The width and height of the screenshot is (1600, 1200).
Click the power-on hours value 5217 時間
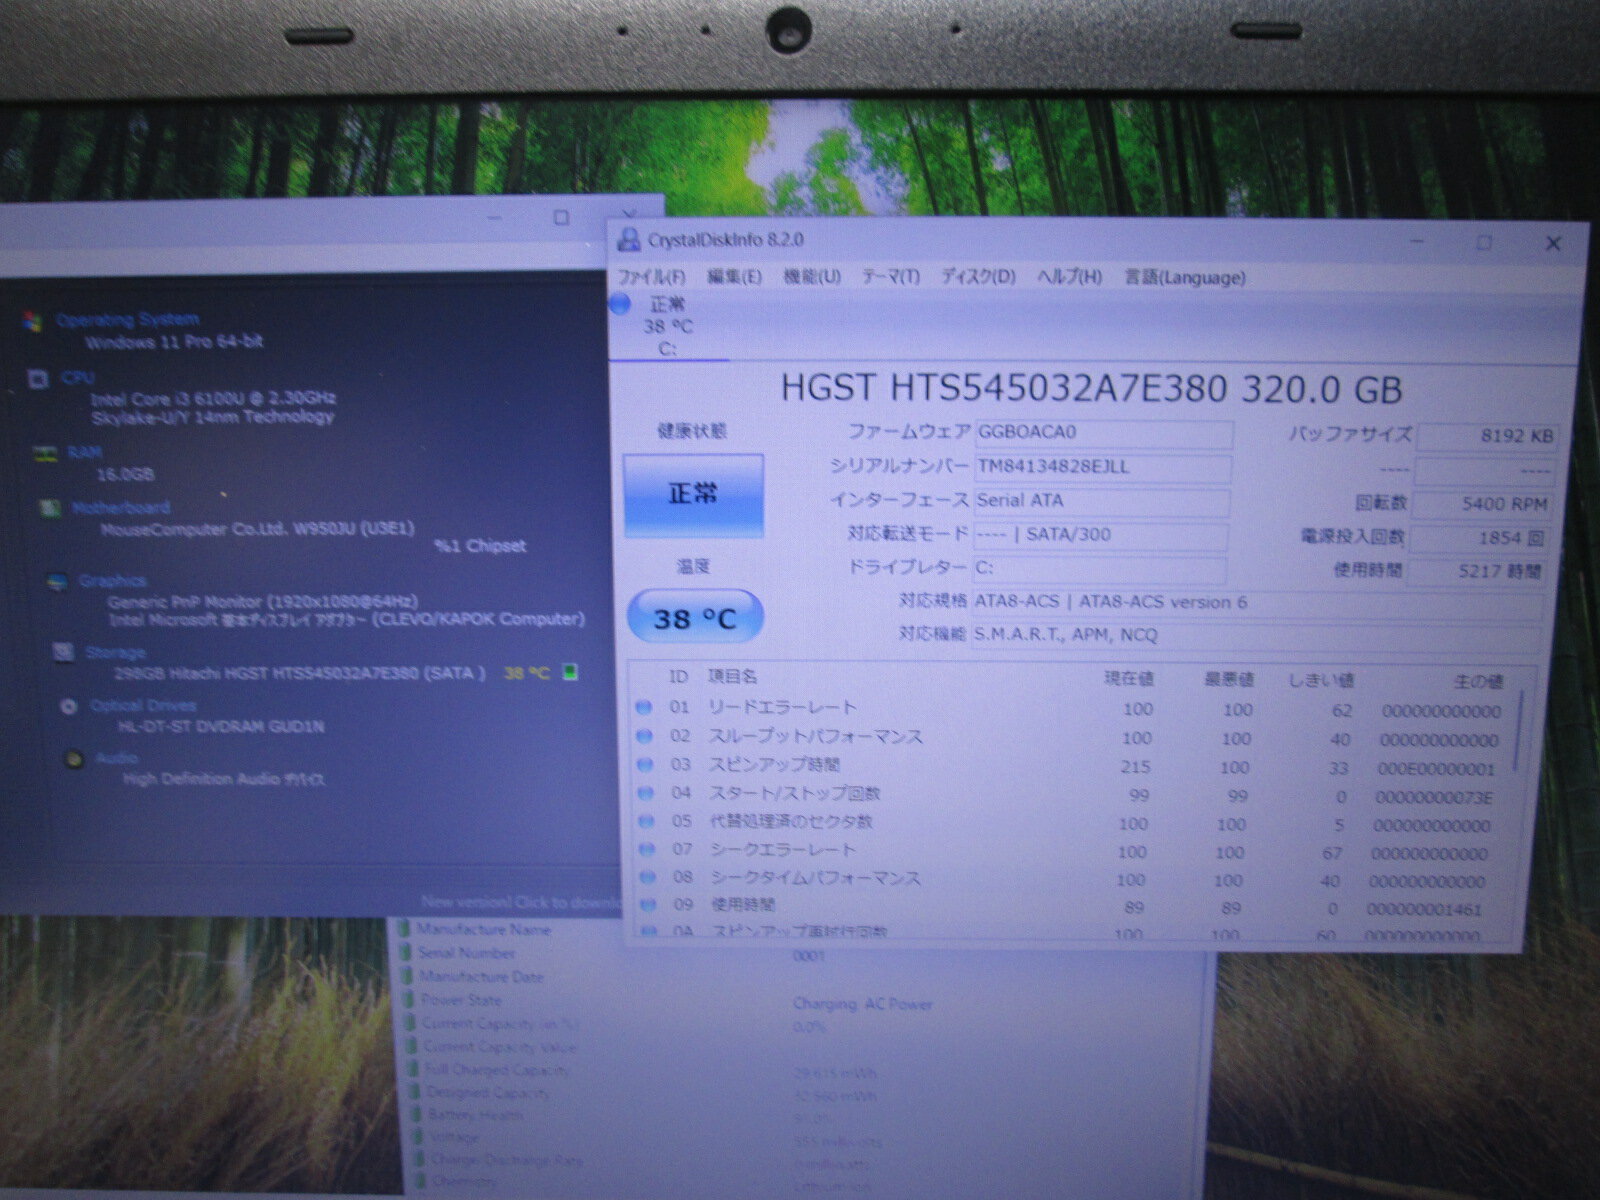[x=1476, y=572]
